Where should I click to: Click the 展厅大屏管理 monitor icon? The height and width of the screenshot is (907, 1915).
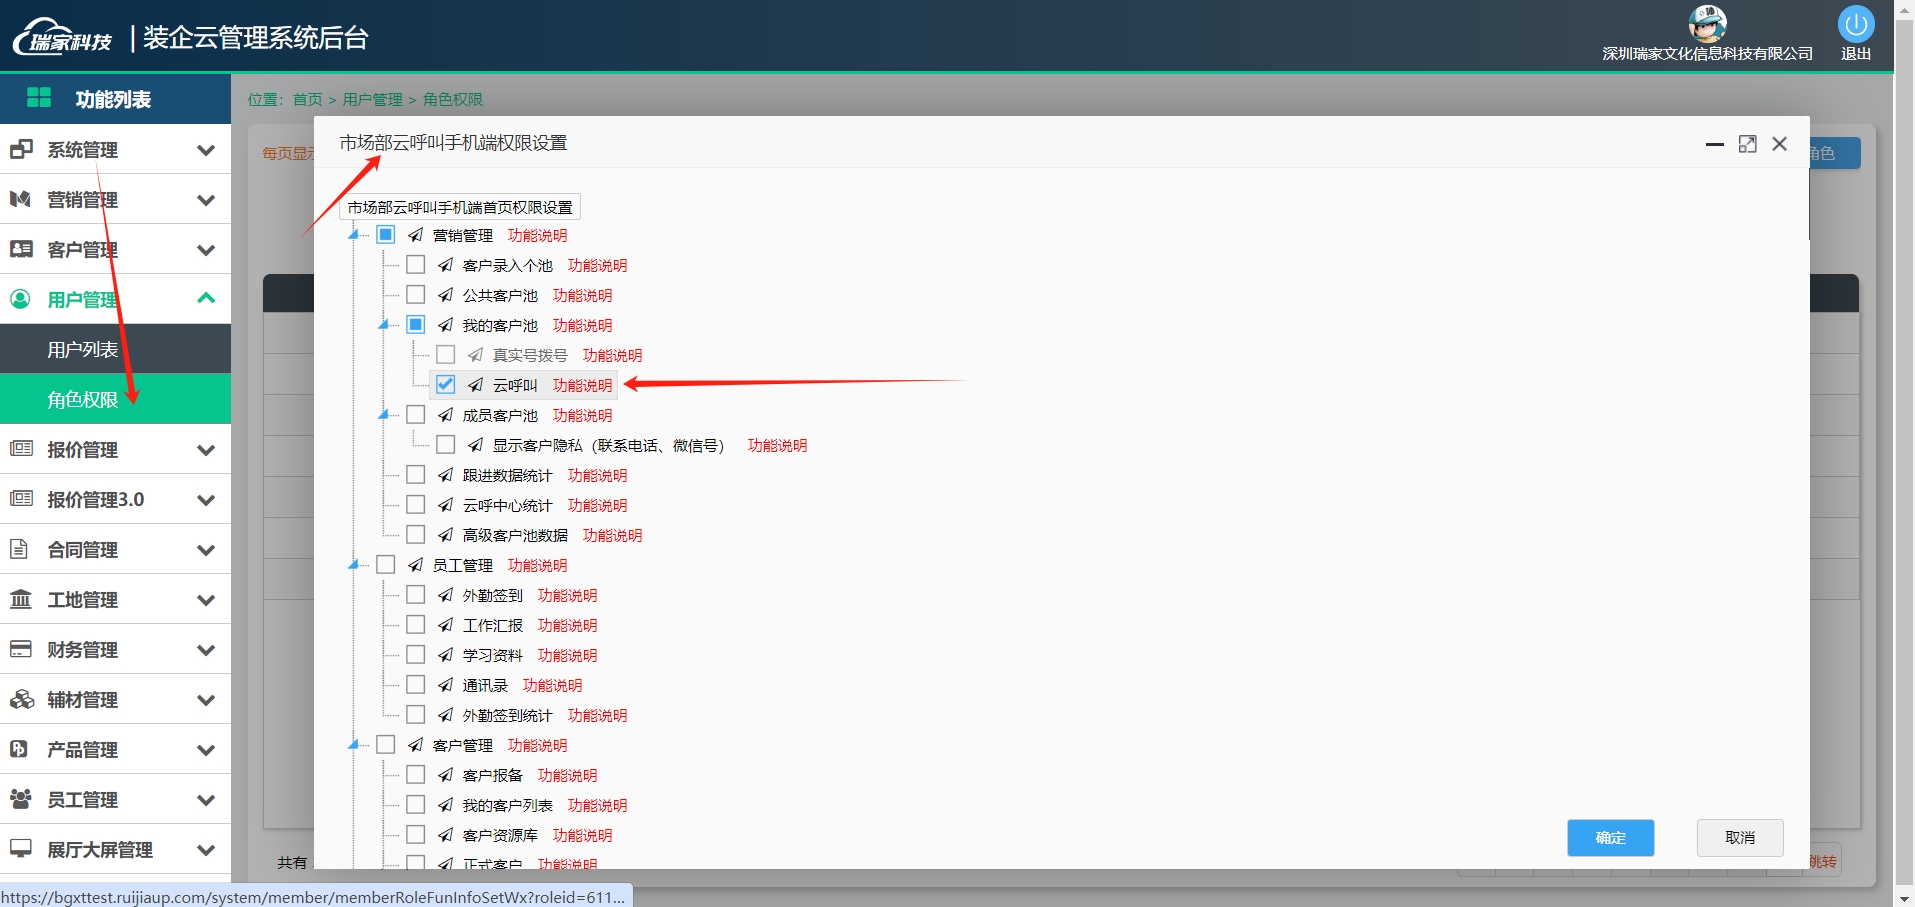(x=21, y=849)
